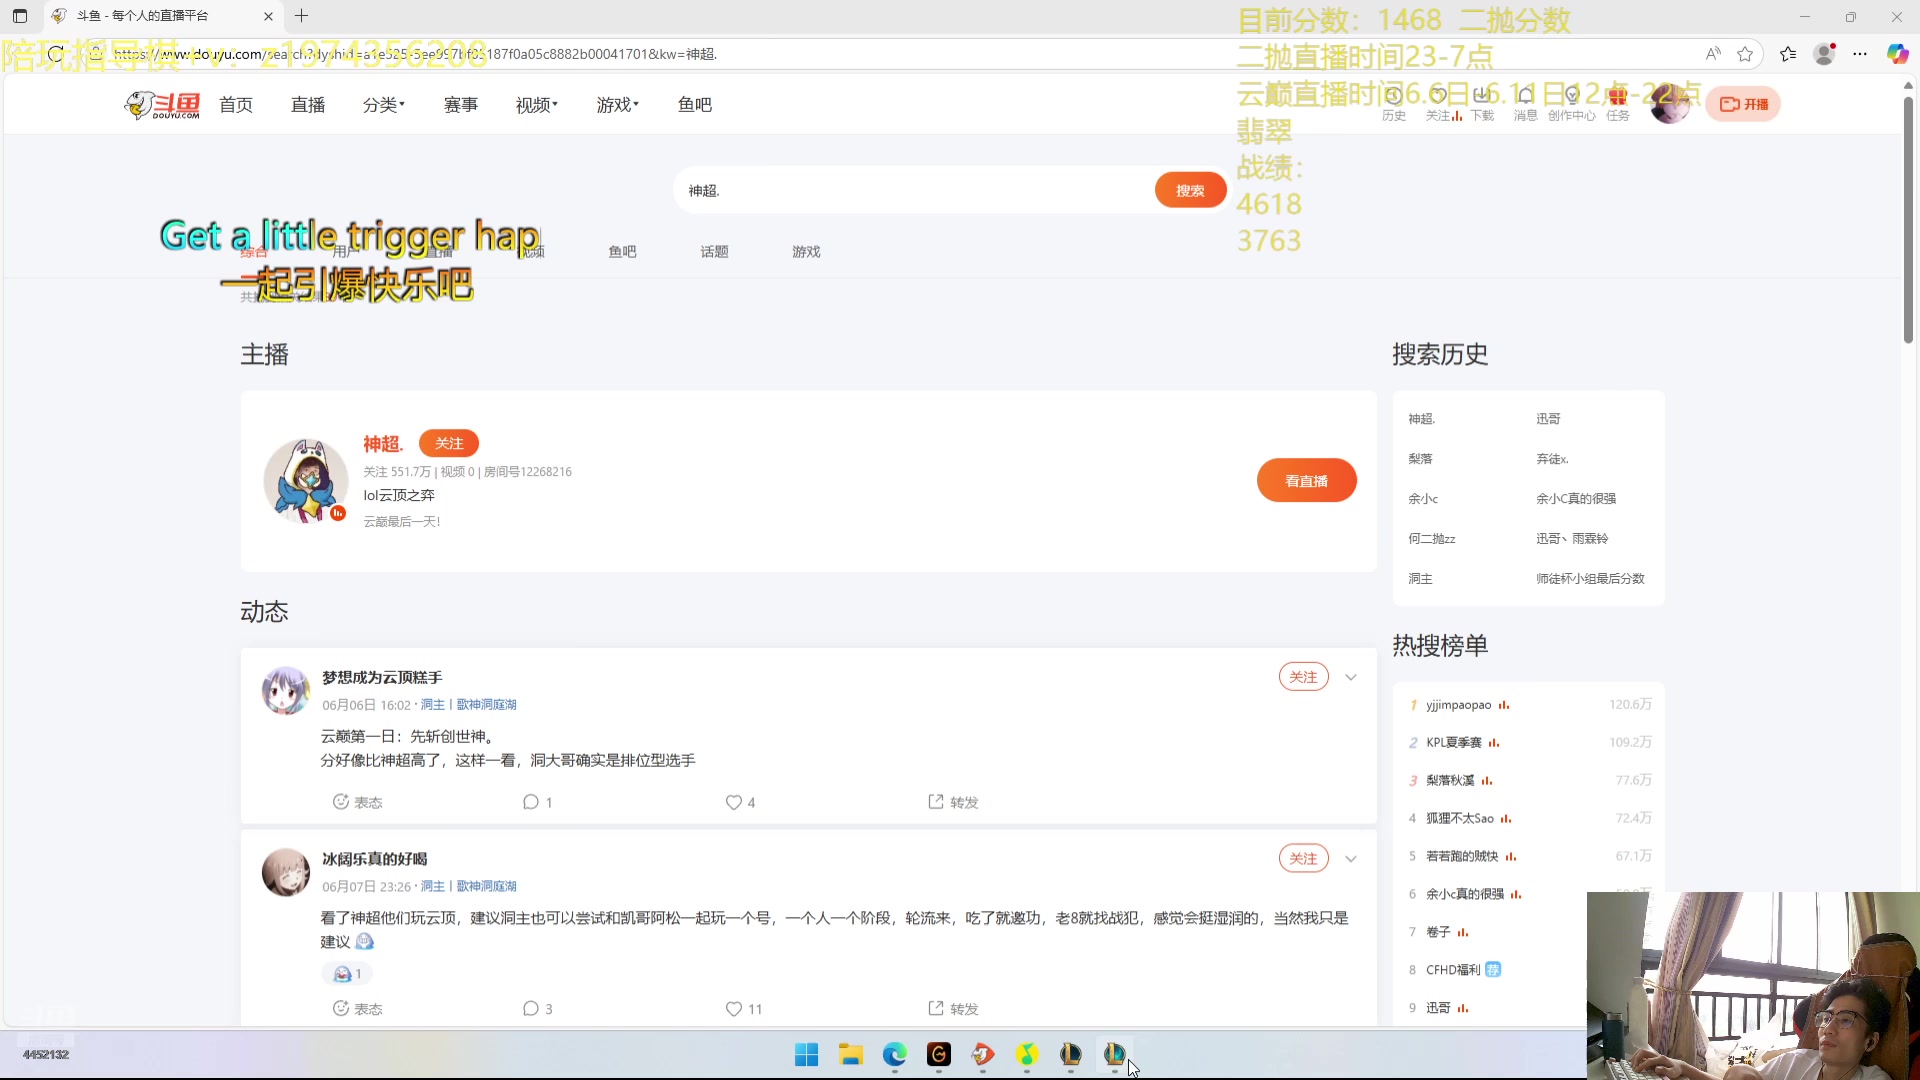Open File Explorer from taskbar

850,1055
